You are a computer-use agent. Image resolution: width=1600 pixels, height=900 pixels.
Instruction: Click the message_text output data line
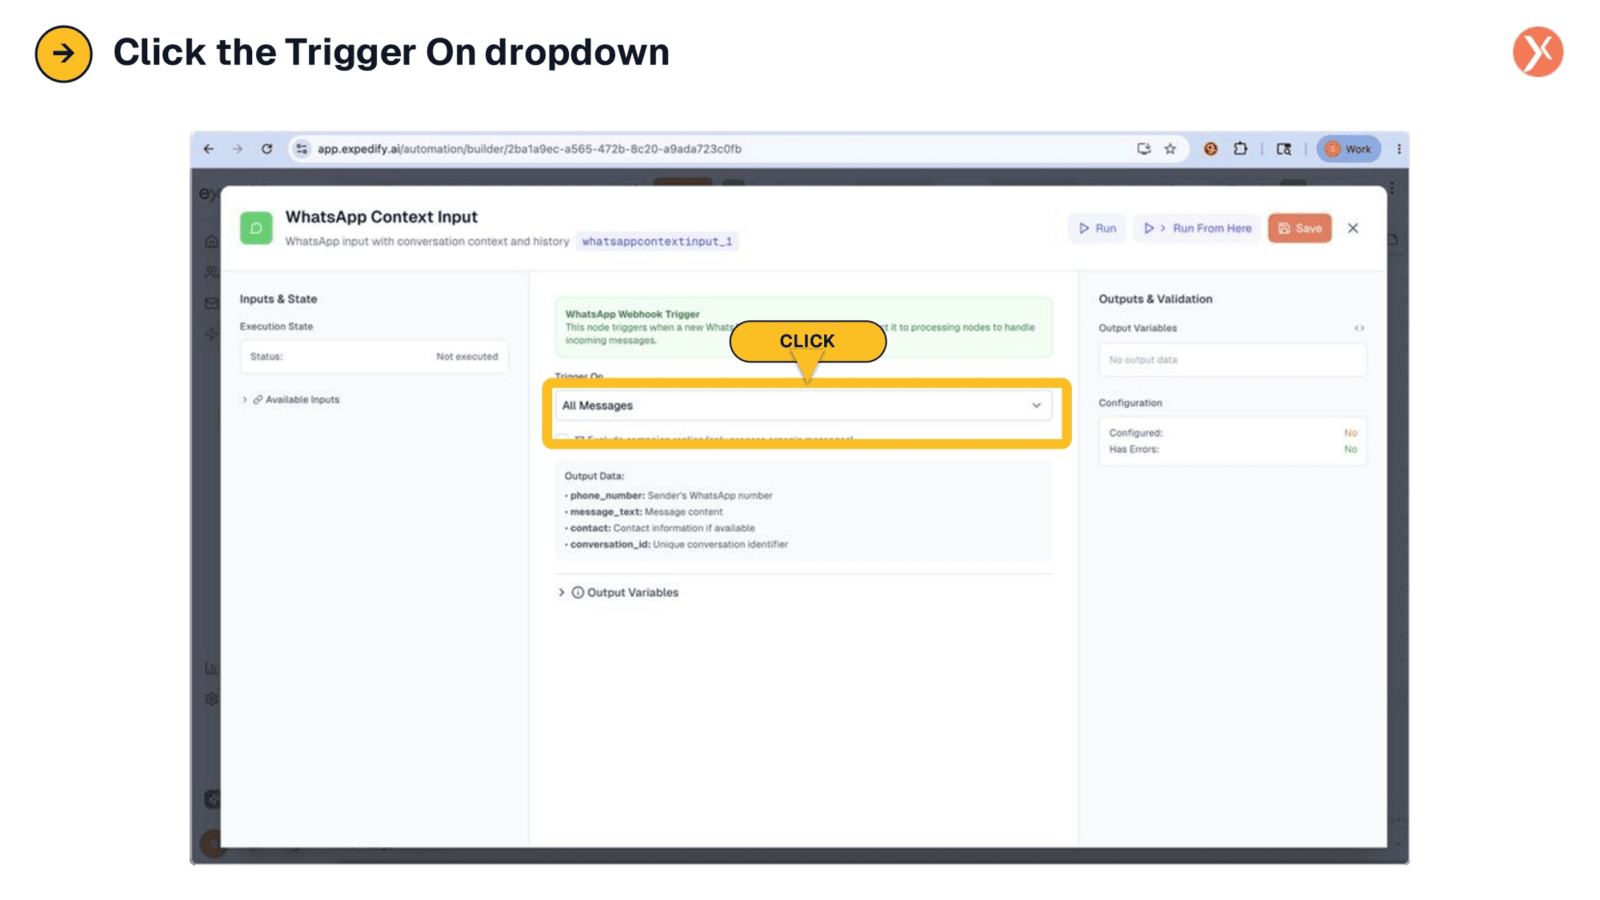coord(643,512)
